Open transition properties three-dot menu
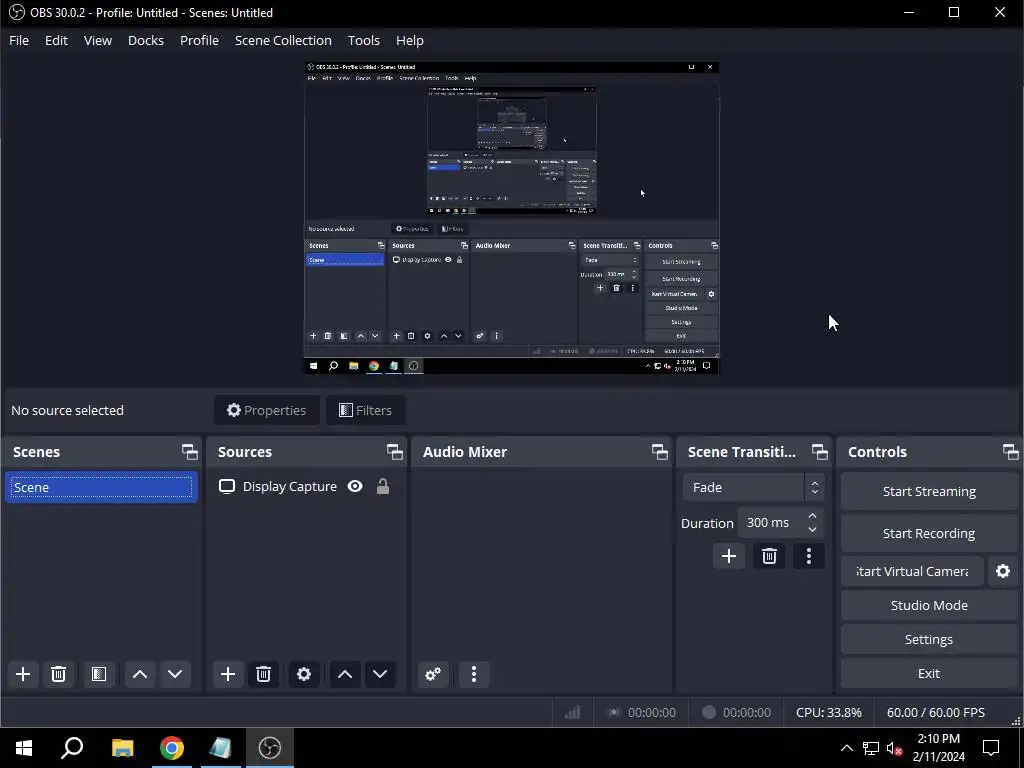Viewport: 1024px width, 768px height. 809,556
